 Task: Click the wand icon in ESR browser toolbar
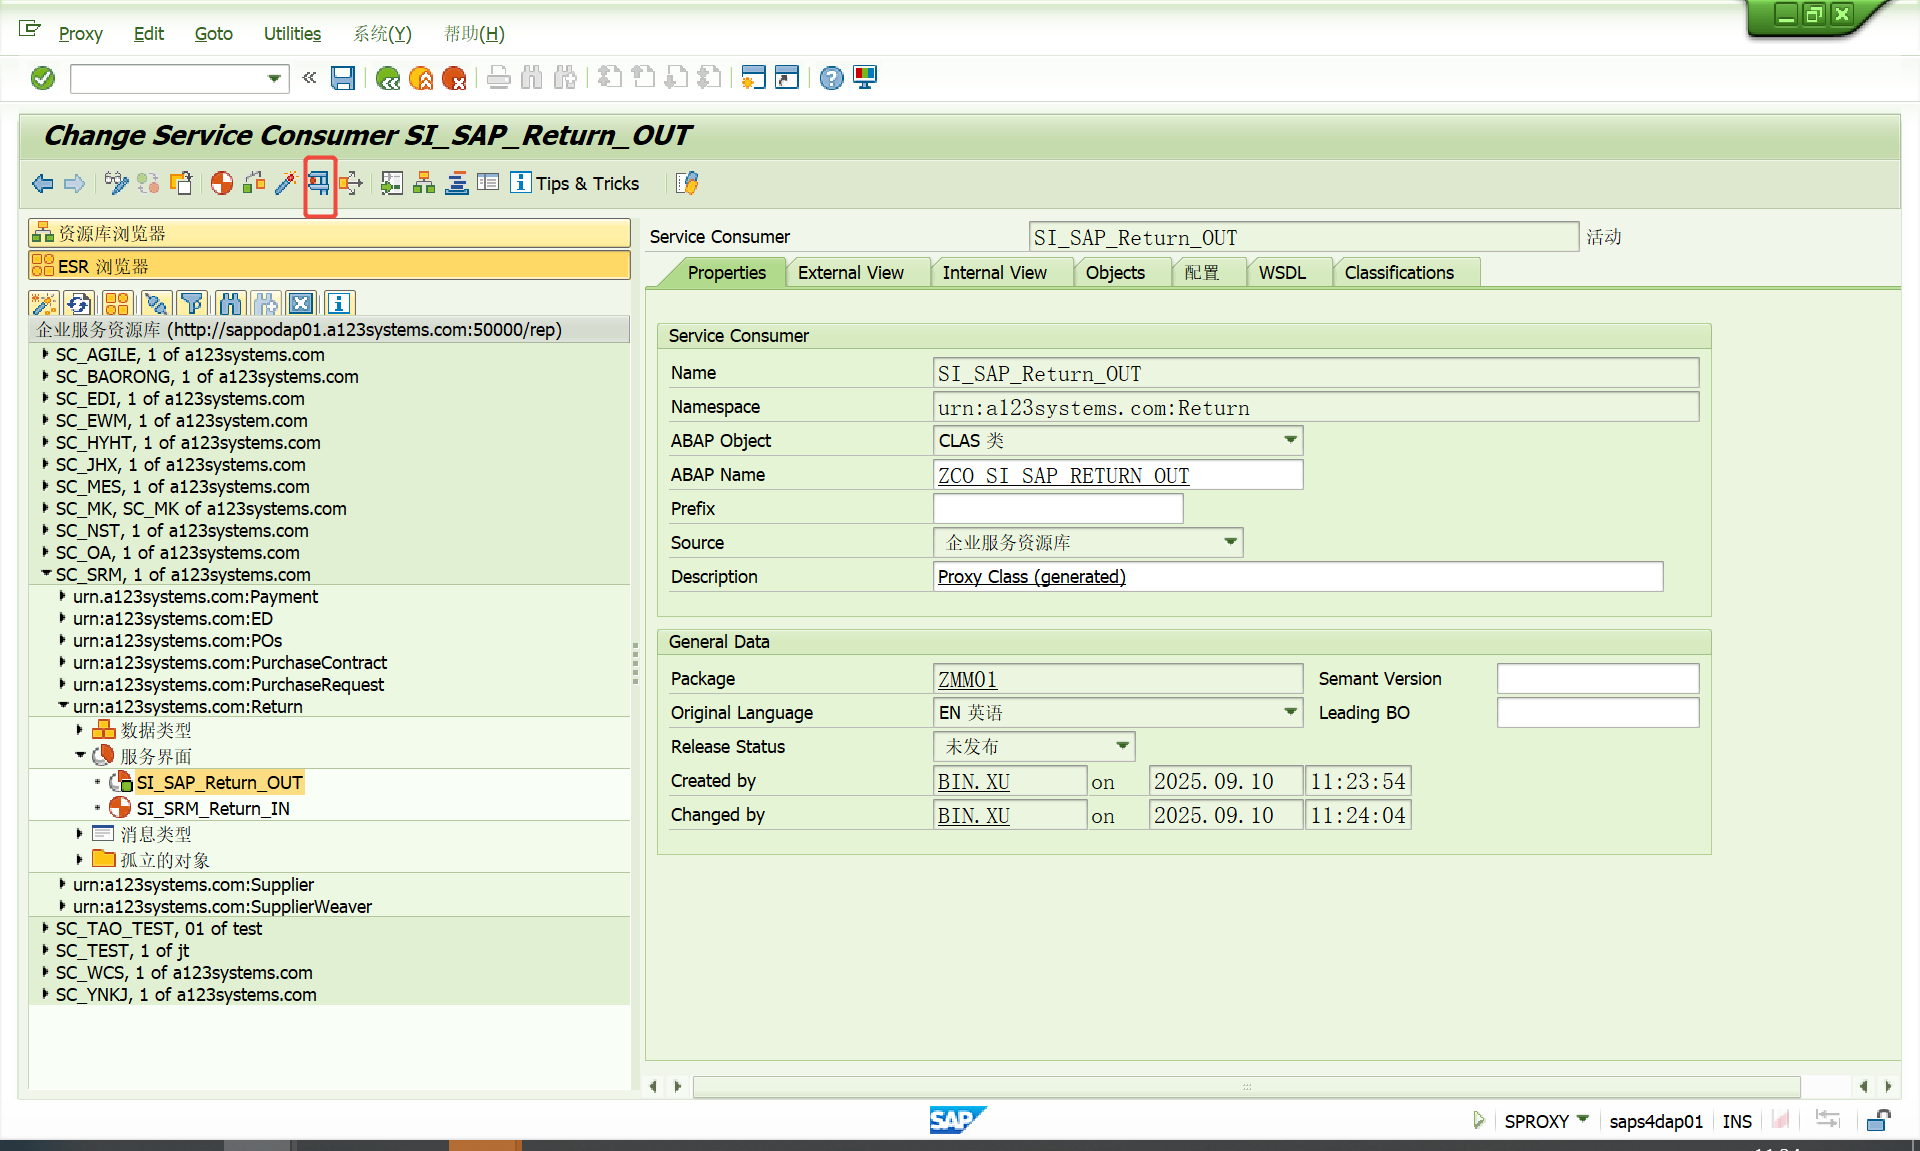pyautogui.click(x=44, y=304)
